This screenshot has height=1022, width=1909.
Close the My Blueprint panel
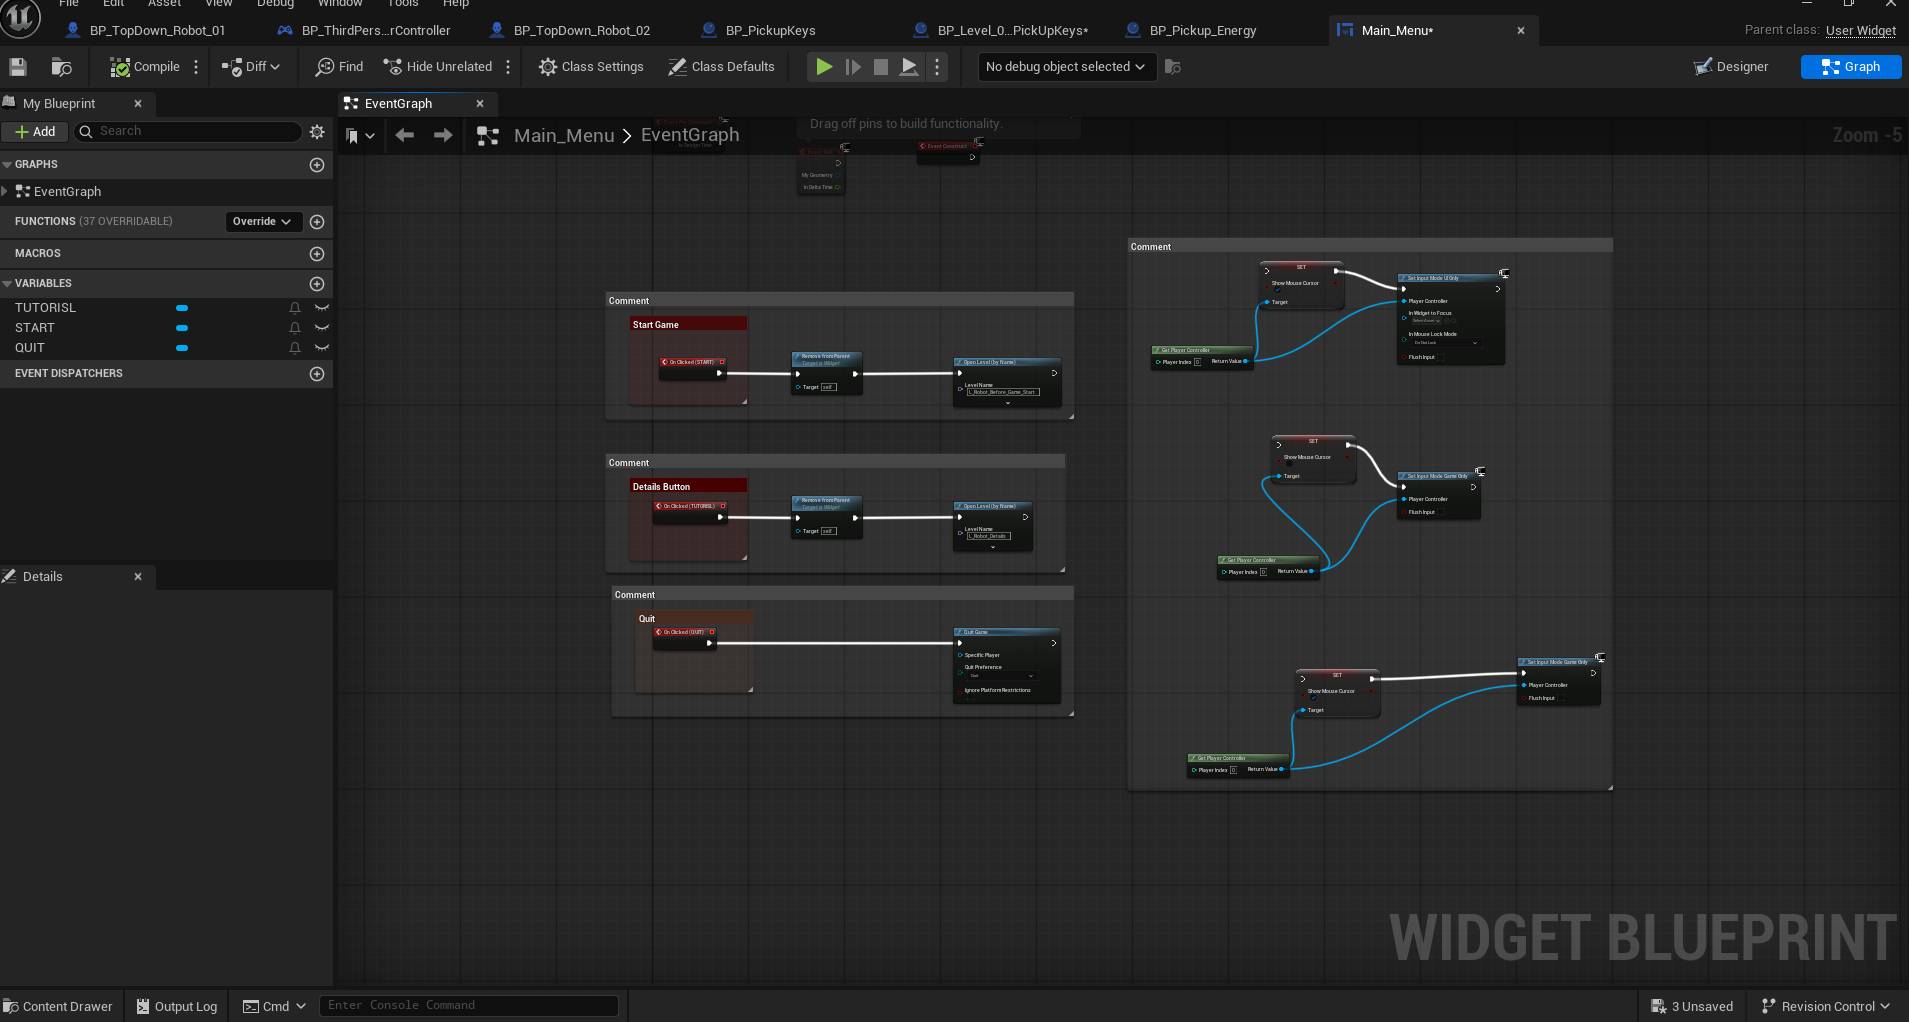[x=138, y=103]
